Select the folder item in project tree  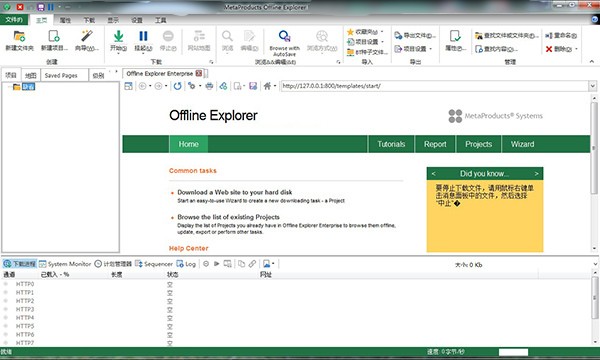point(24,87)
